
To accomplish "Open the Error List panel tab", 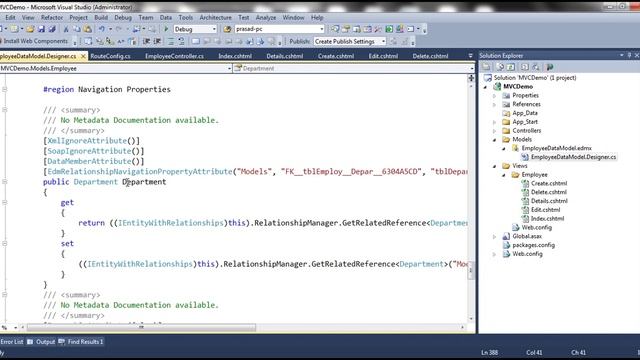I will tap(11, 342).
